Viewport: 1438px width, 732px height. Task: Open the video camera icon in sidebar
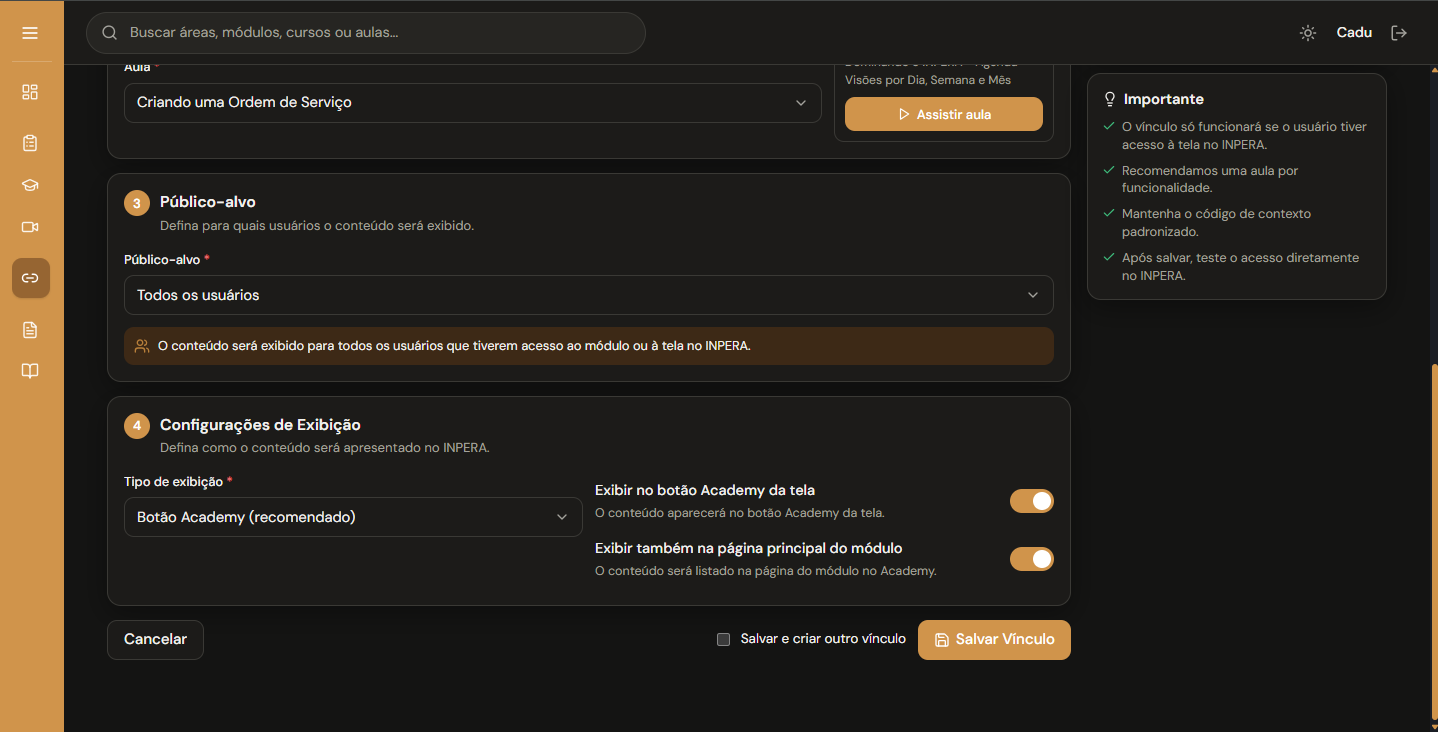(30, 227)
